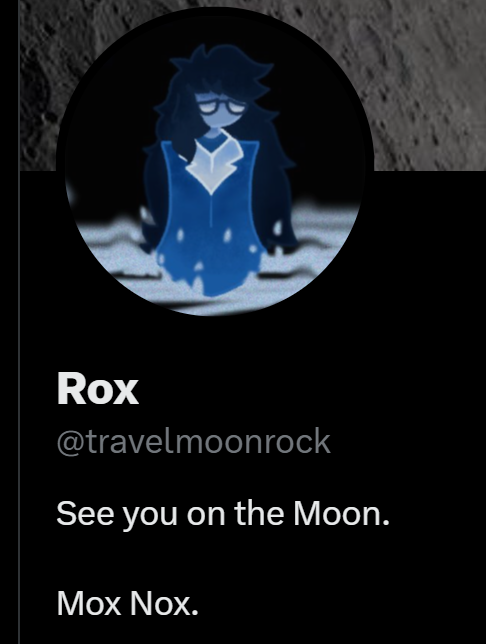The image size is (486, 644).
Task: Click the character's glasses in the avatar
Action: [x=224, y=108]
